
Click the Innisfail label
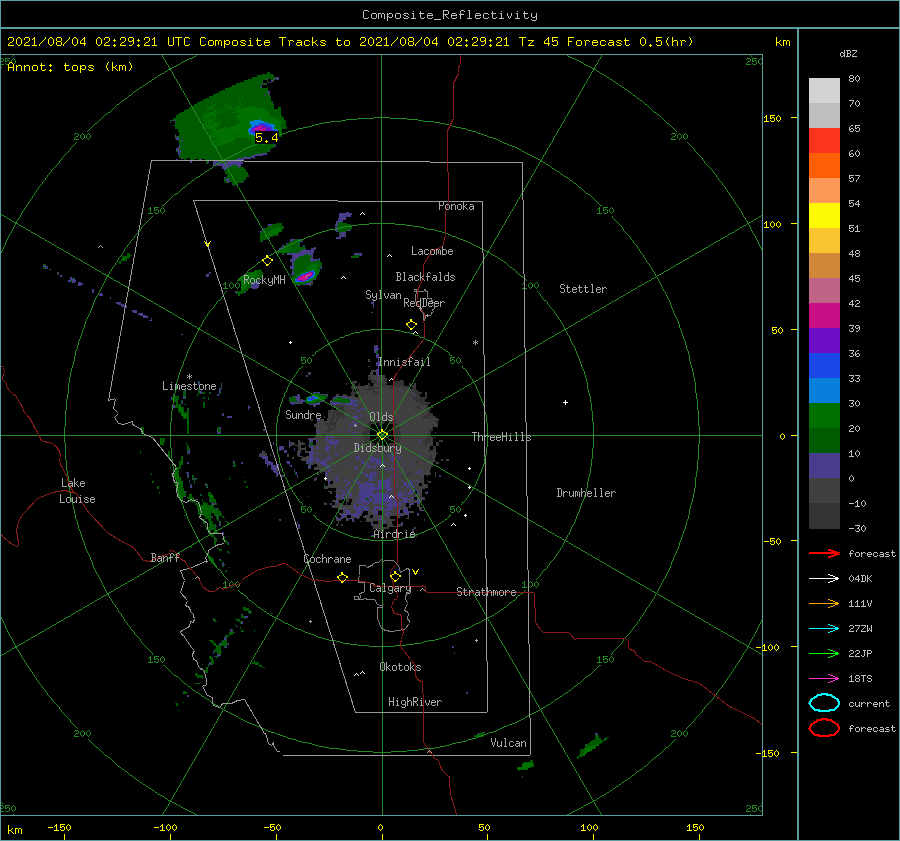point(404,362)
